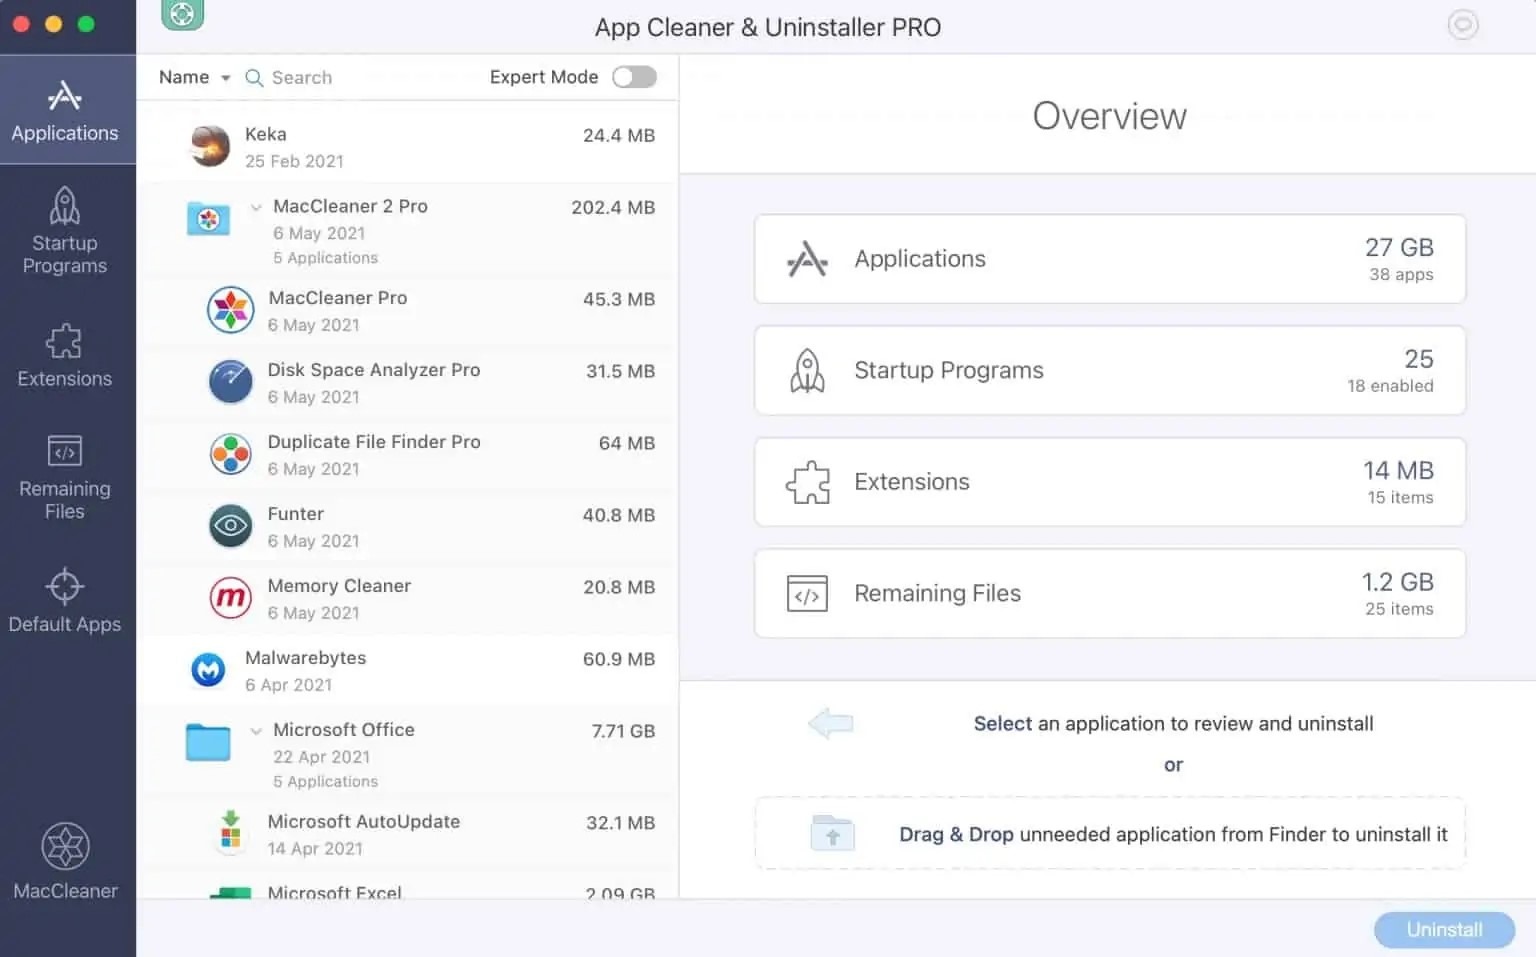Click the Microsoft Office folder icon
Screen dimensions: 1536x957
pyautogui.click(x=208, y=742)
